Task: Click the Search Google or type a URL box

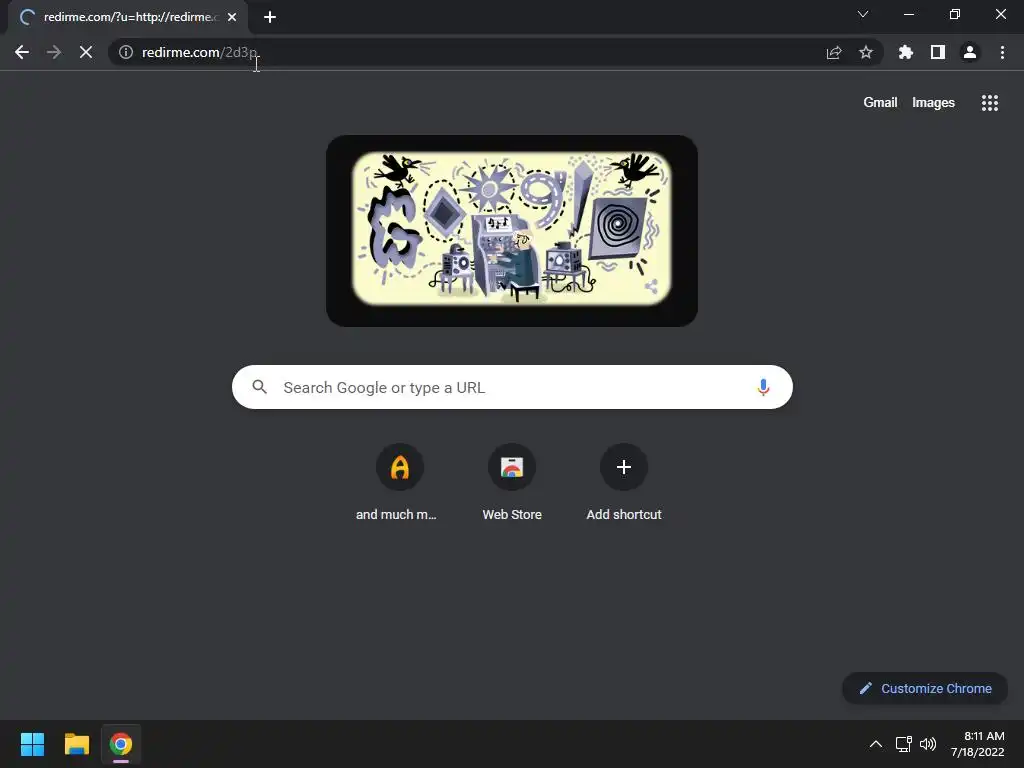Action: click(x=512, y=387)
